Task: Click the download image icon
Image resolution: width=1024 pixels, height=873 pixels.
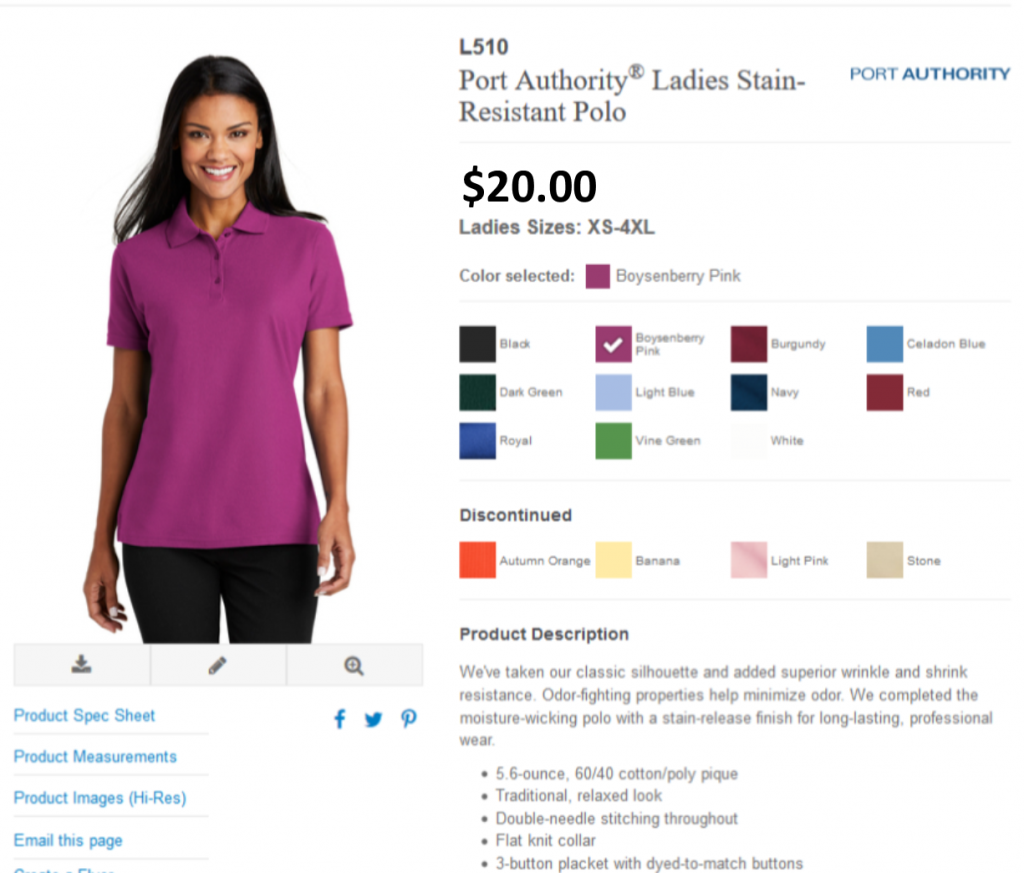Action: click(81, 664)
